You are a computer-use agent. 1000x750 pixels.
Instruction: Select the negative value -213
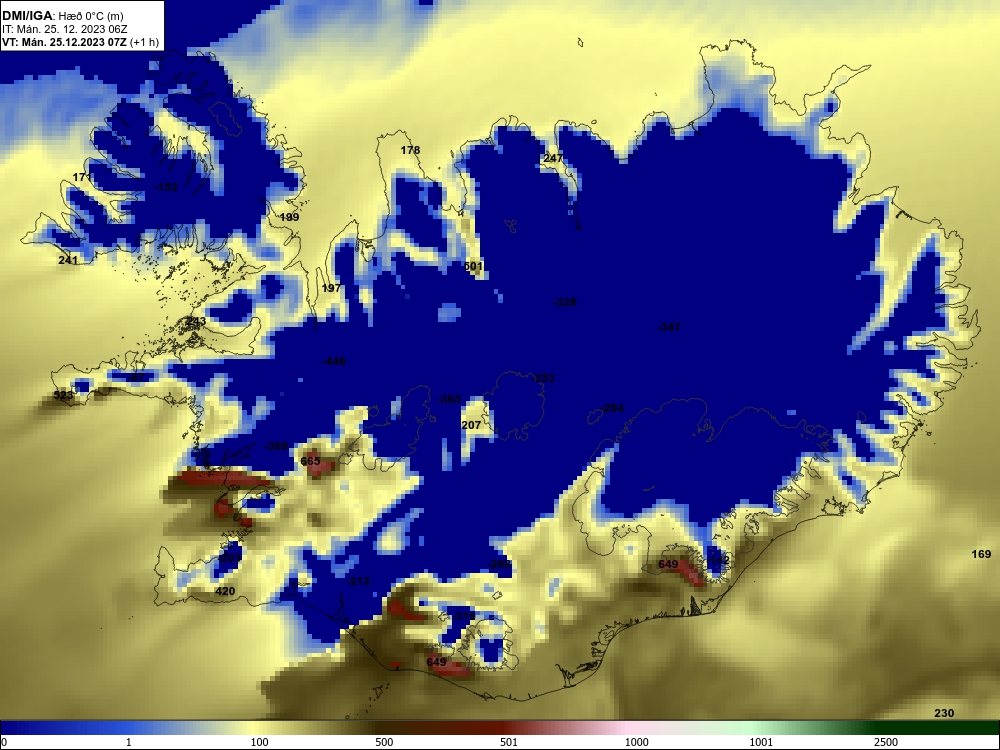[x=358, y=582]
